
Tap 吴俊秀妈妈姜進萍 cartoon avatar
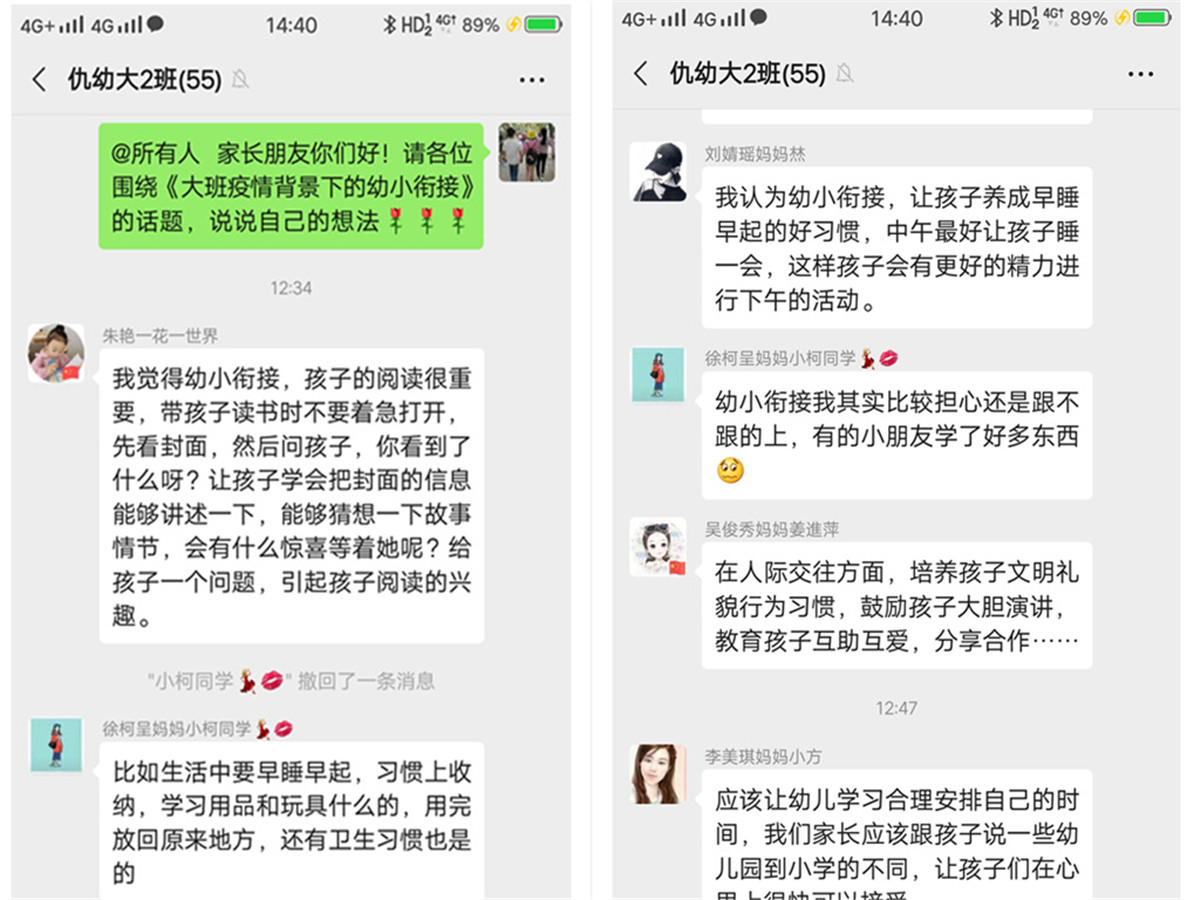658,547
